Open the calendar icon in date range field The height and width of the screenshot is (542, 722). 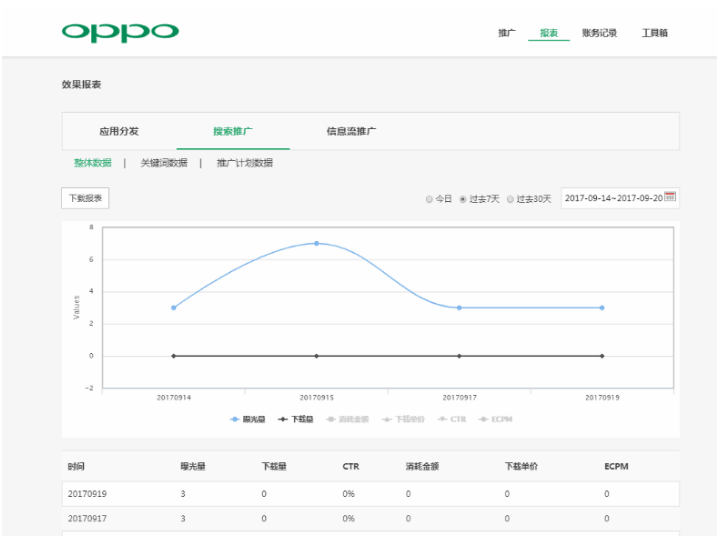670,196
